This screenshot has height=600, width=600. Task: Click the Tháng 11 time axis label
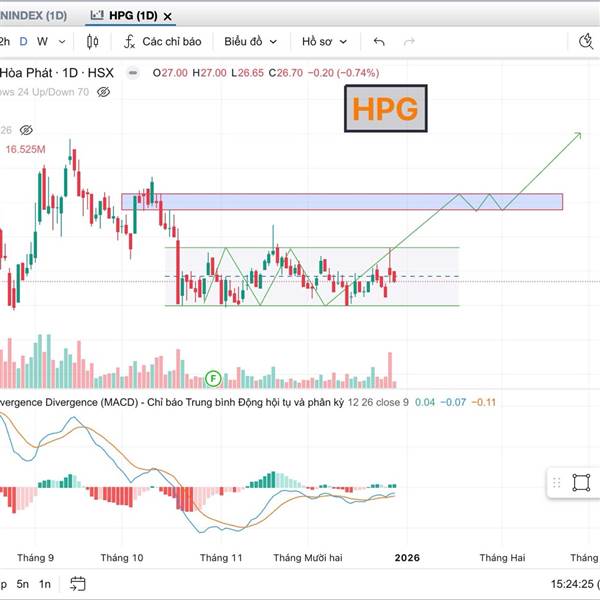coord(221,558)
